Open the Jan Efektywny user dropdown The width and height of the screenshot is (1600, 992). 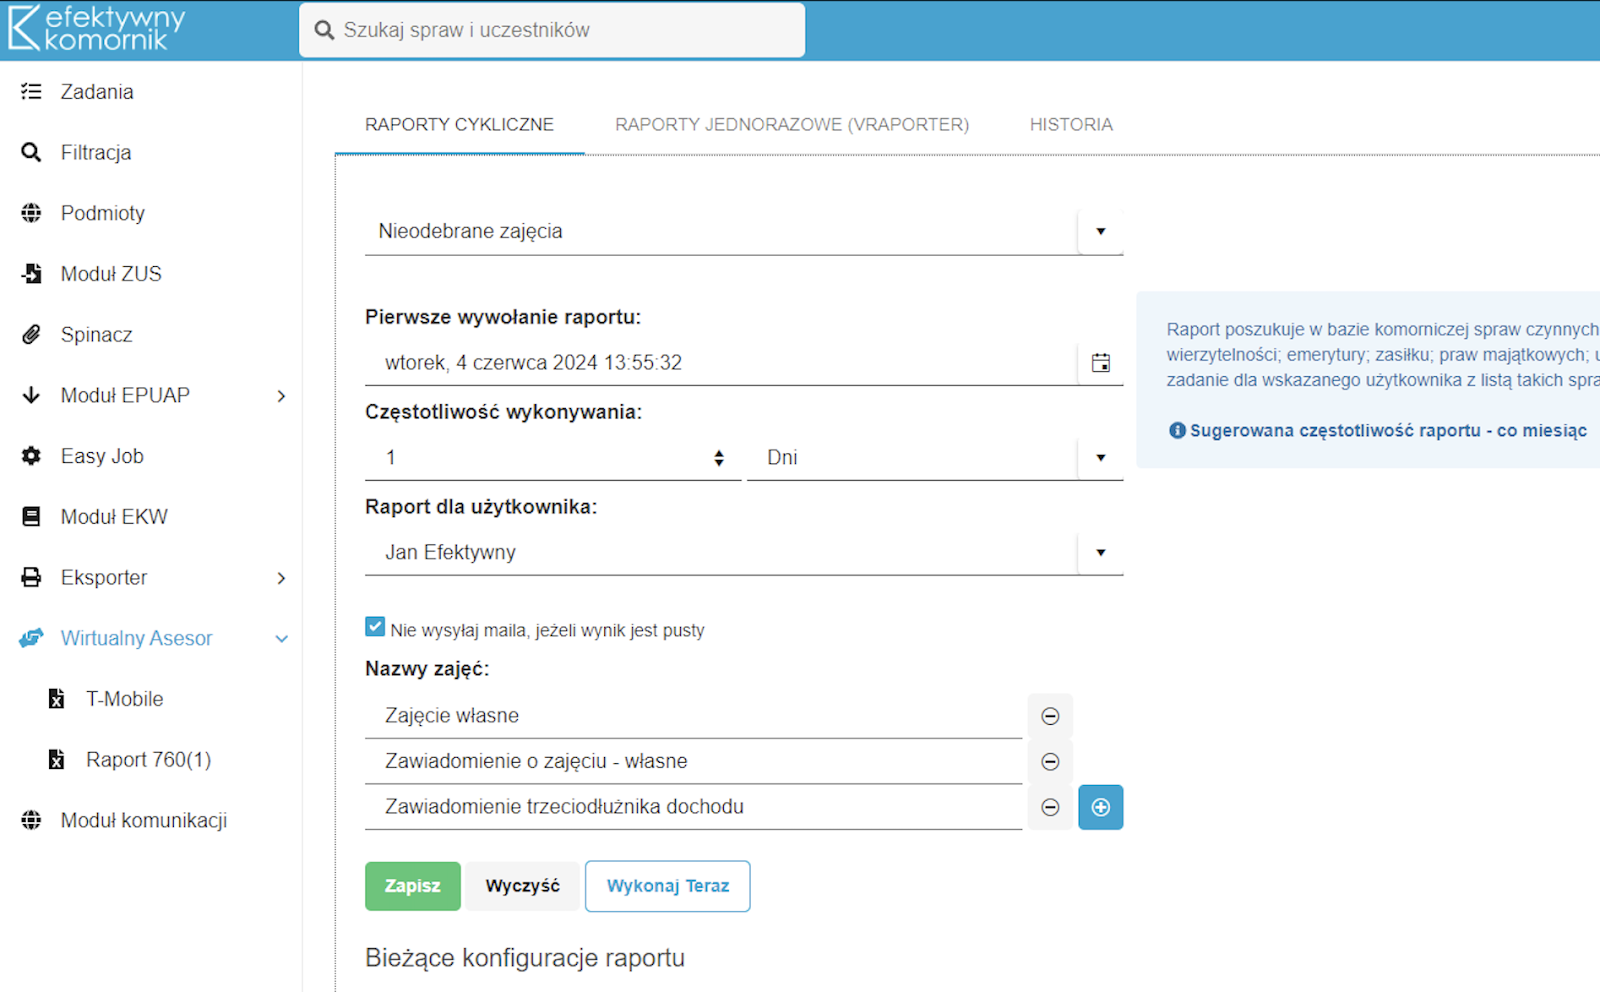click(1100, 552)
